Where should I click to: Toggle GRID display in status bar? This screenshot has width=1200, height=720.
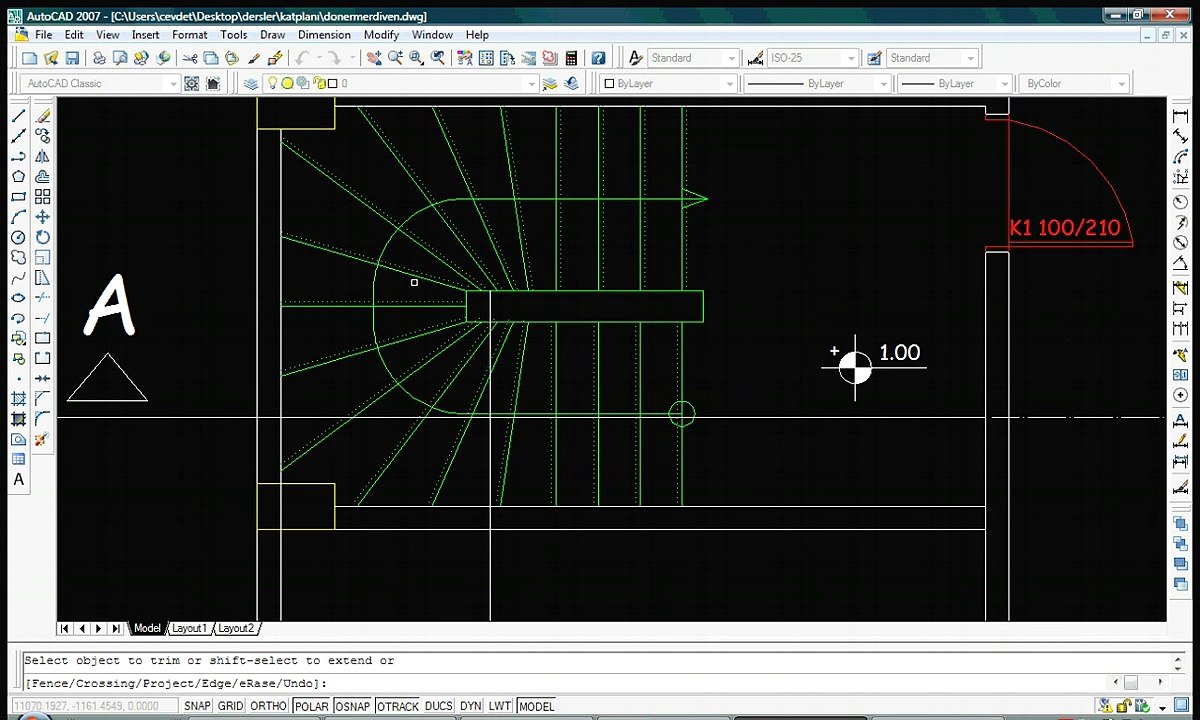pos(230,706)
